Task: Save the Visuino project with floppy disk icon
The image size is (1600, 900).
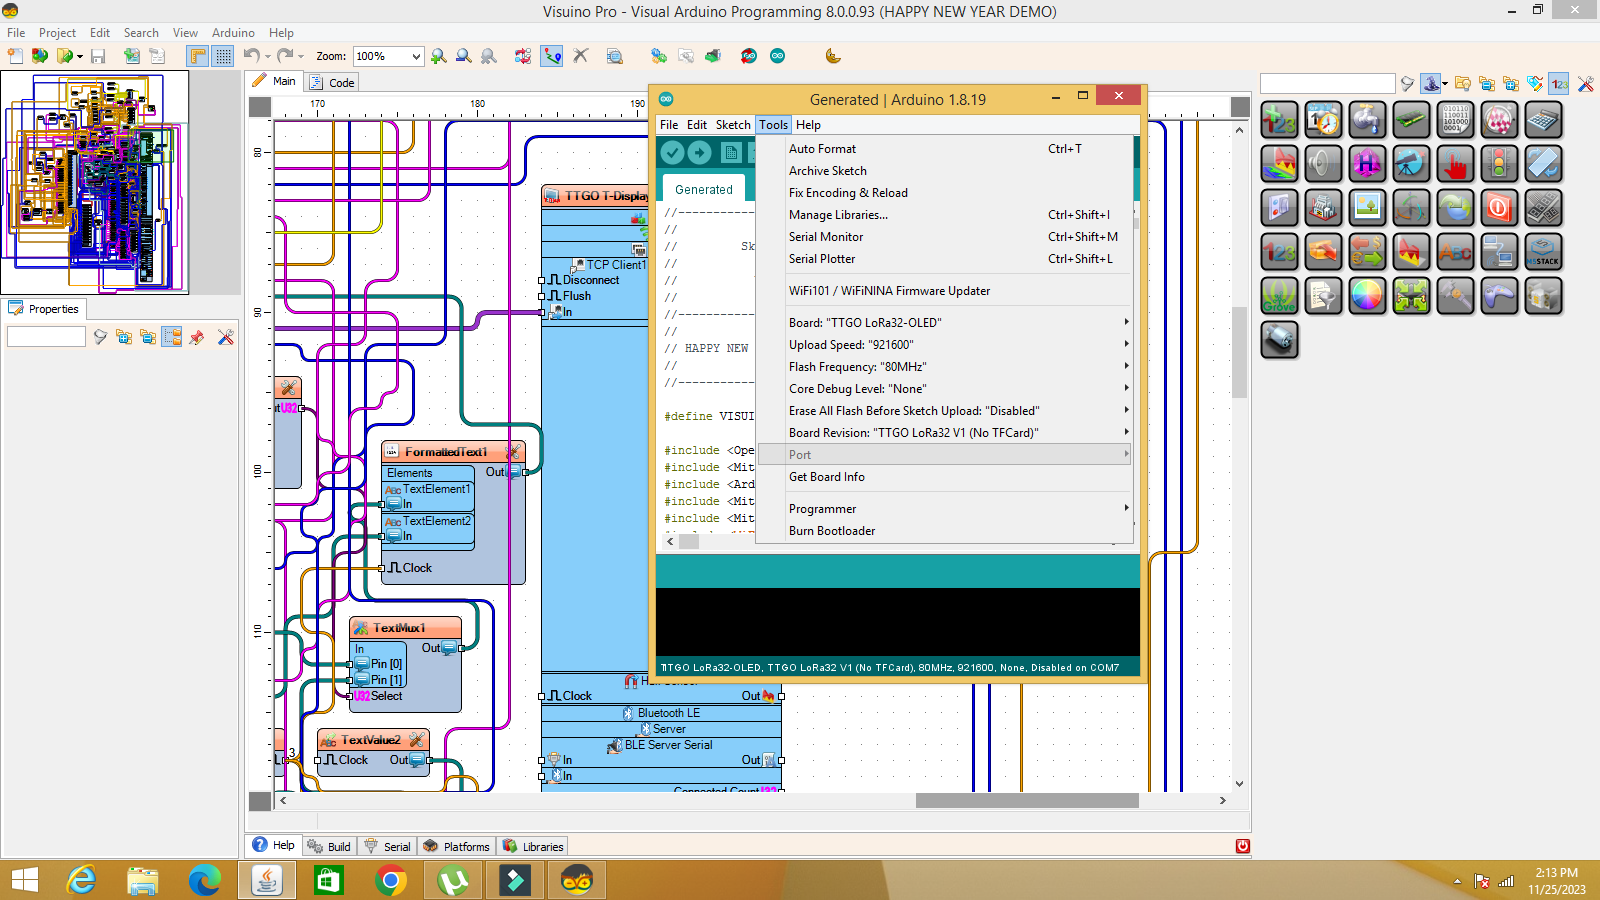Action: pos(97,56)
